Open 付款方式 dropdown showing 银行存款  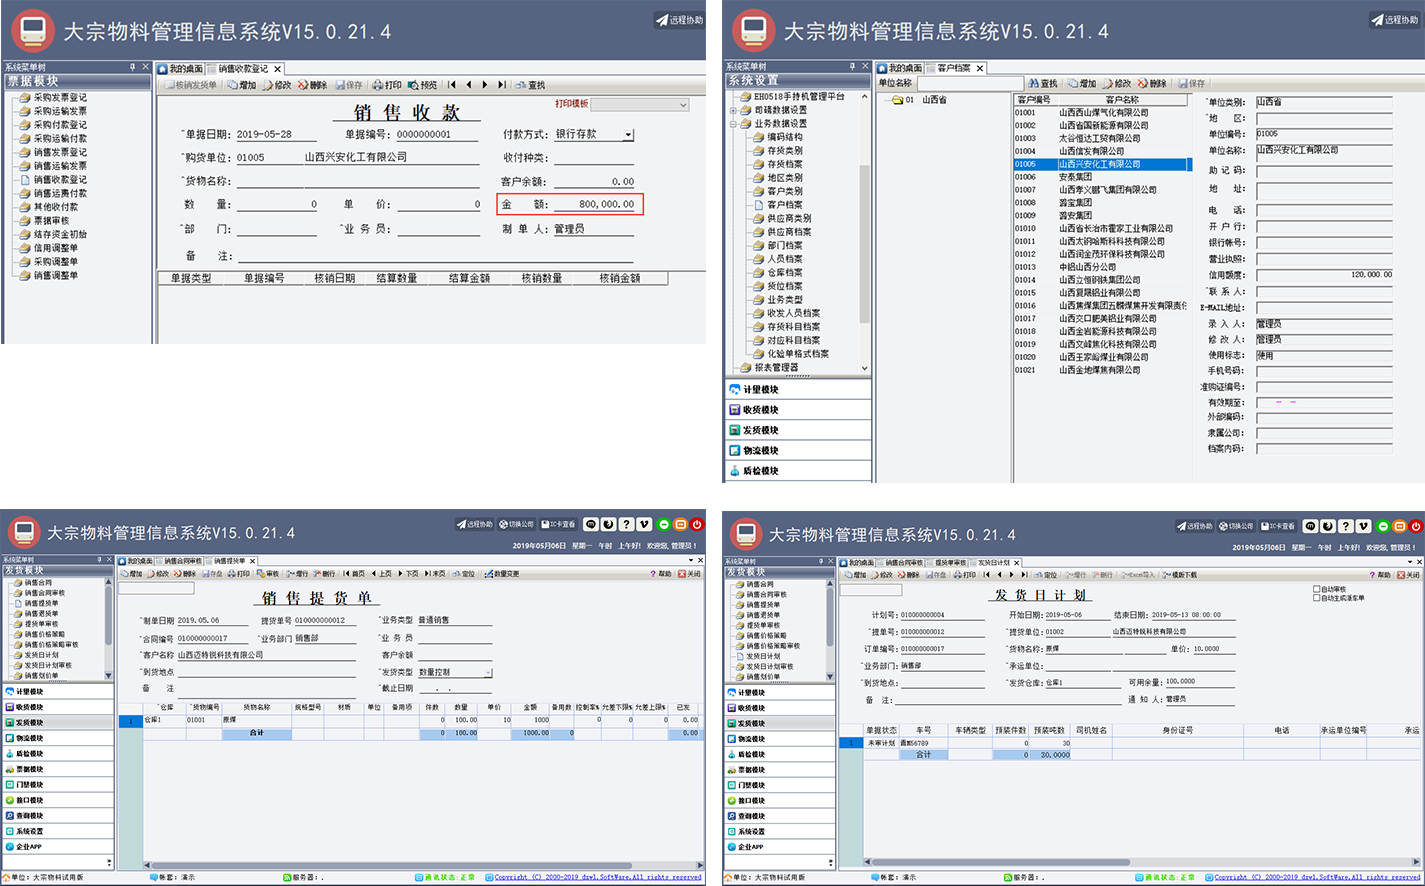click(628, 135)
